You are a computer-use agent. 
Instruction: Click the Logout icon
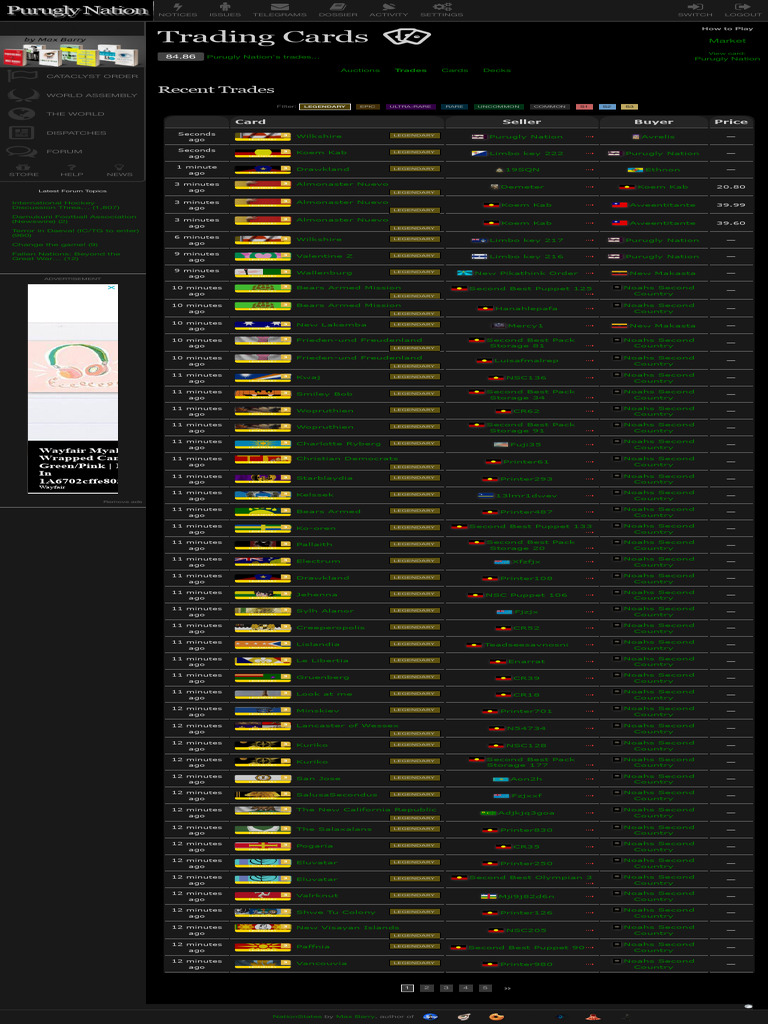click(x=743, y=7)
